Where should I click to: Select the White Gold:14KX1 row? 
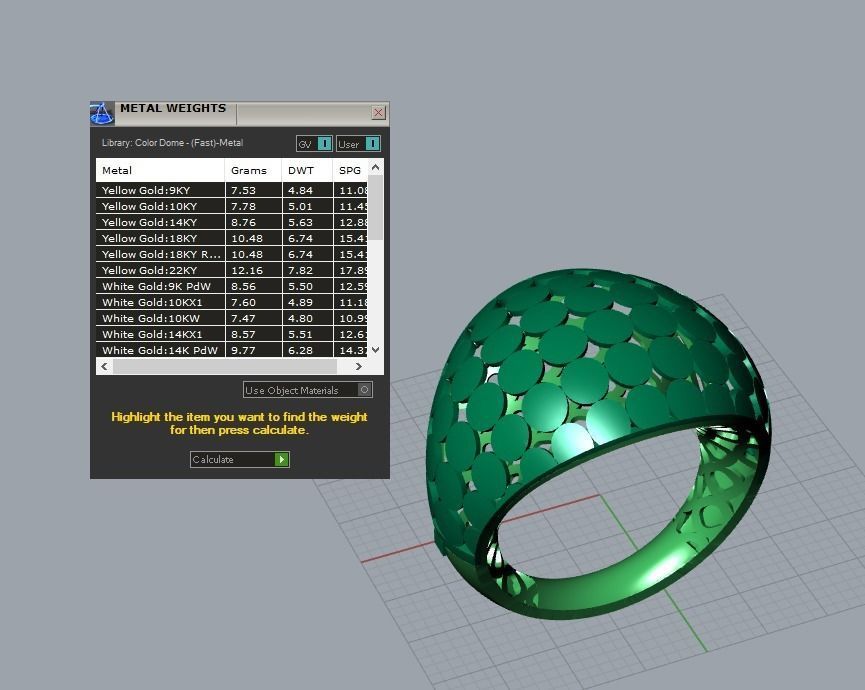coord(232,334)
